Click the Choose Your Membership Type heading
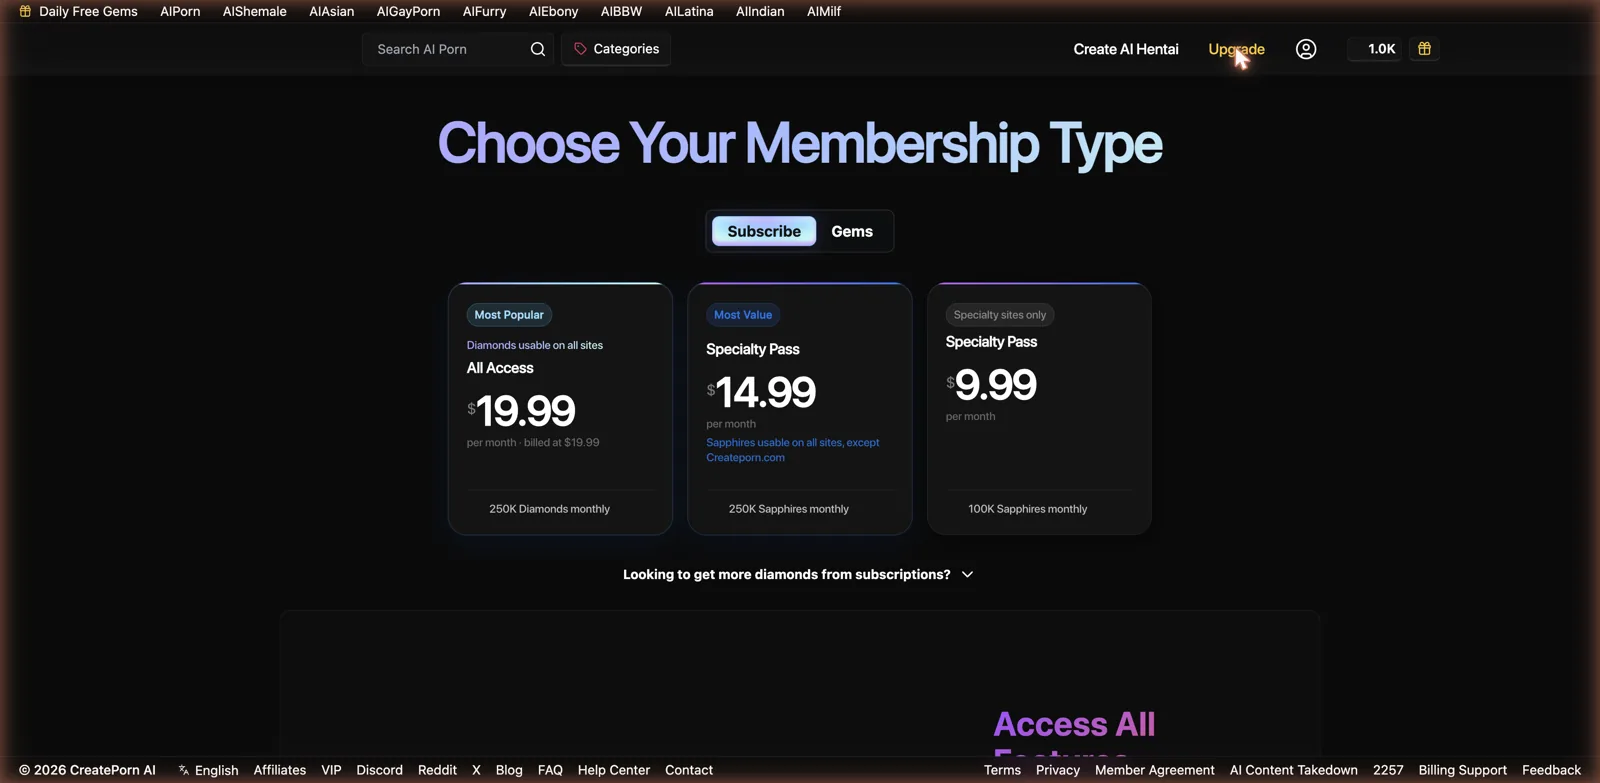This screenshot has width=1600, height=783. [x=800, y=143]
